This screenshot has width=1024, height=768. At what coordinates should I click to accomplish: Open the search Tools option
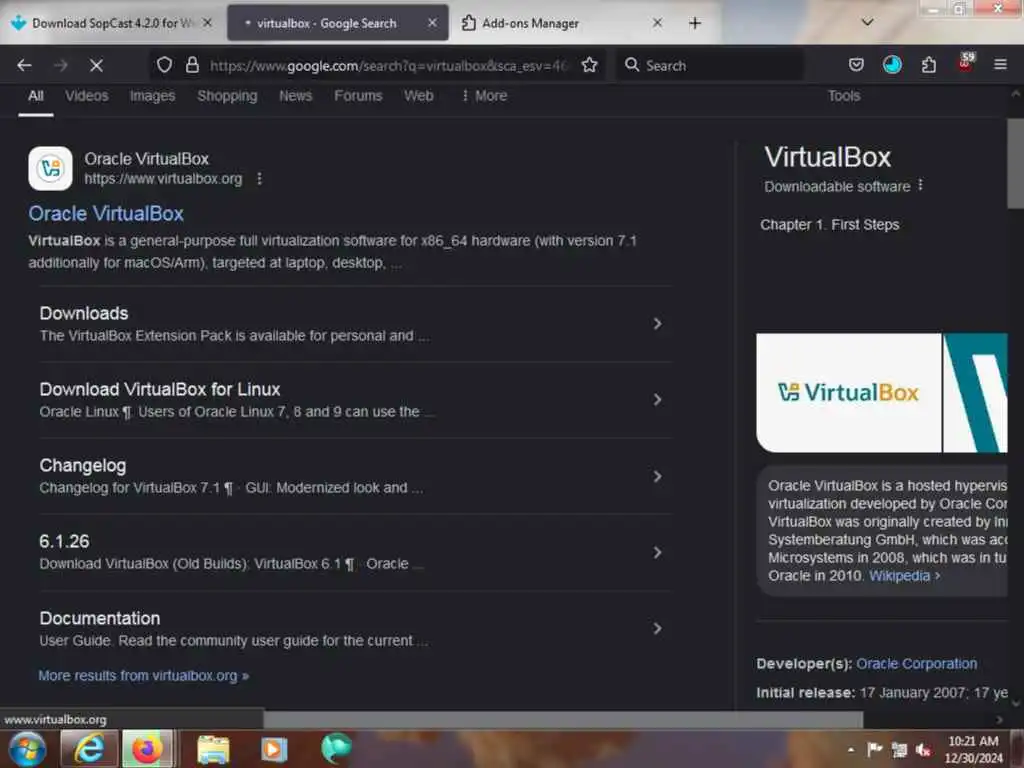(x=844, y=96)
